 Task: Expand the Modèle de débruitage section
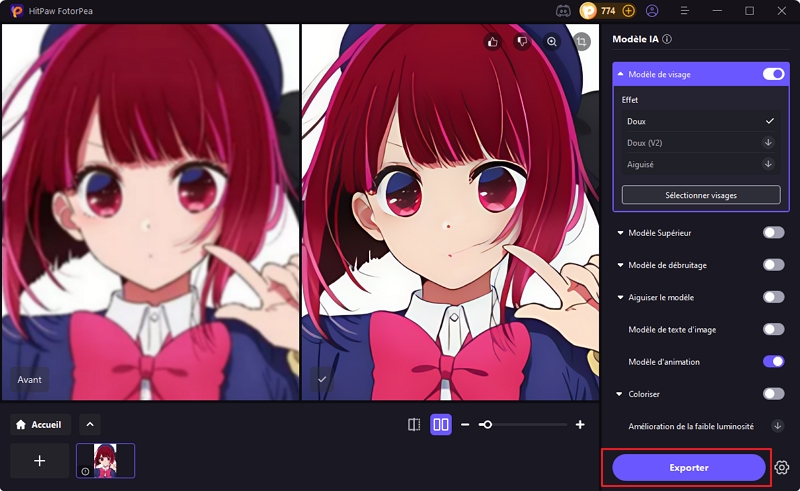[x=620, y=265]
